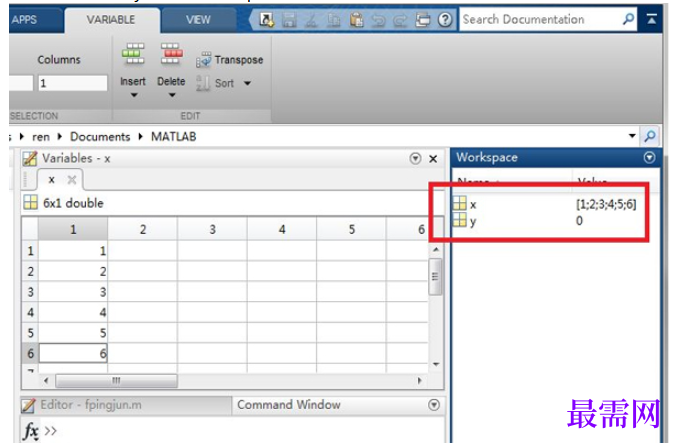This screenshot has height=445, width=679.
Task: Expand the current folder path dropdown
Action: pyautogui.click(x=632, y=136)
